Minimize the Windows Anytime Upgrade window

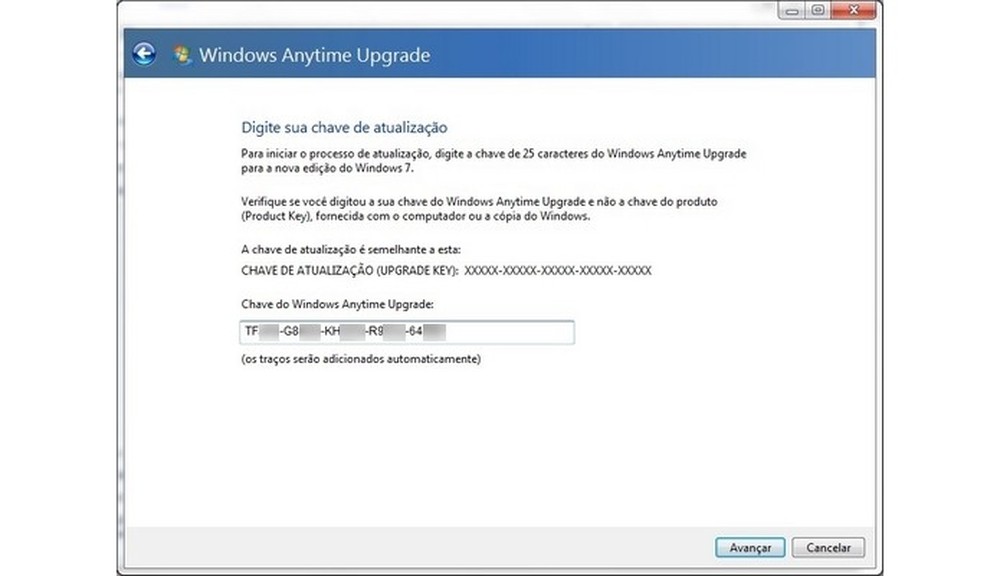tap(793, 11)
